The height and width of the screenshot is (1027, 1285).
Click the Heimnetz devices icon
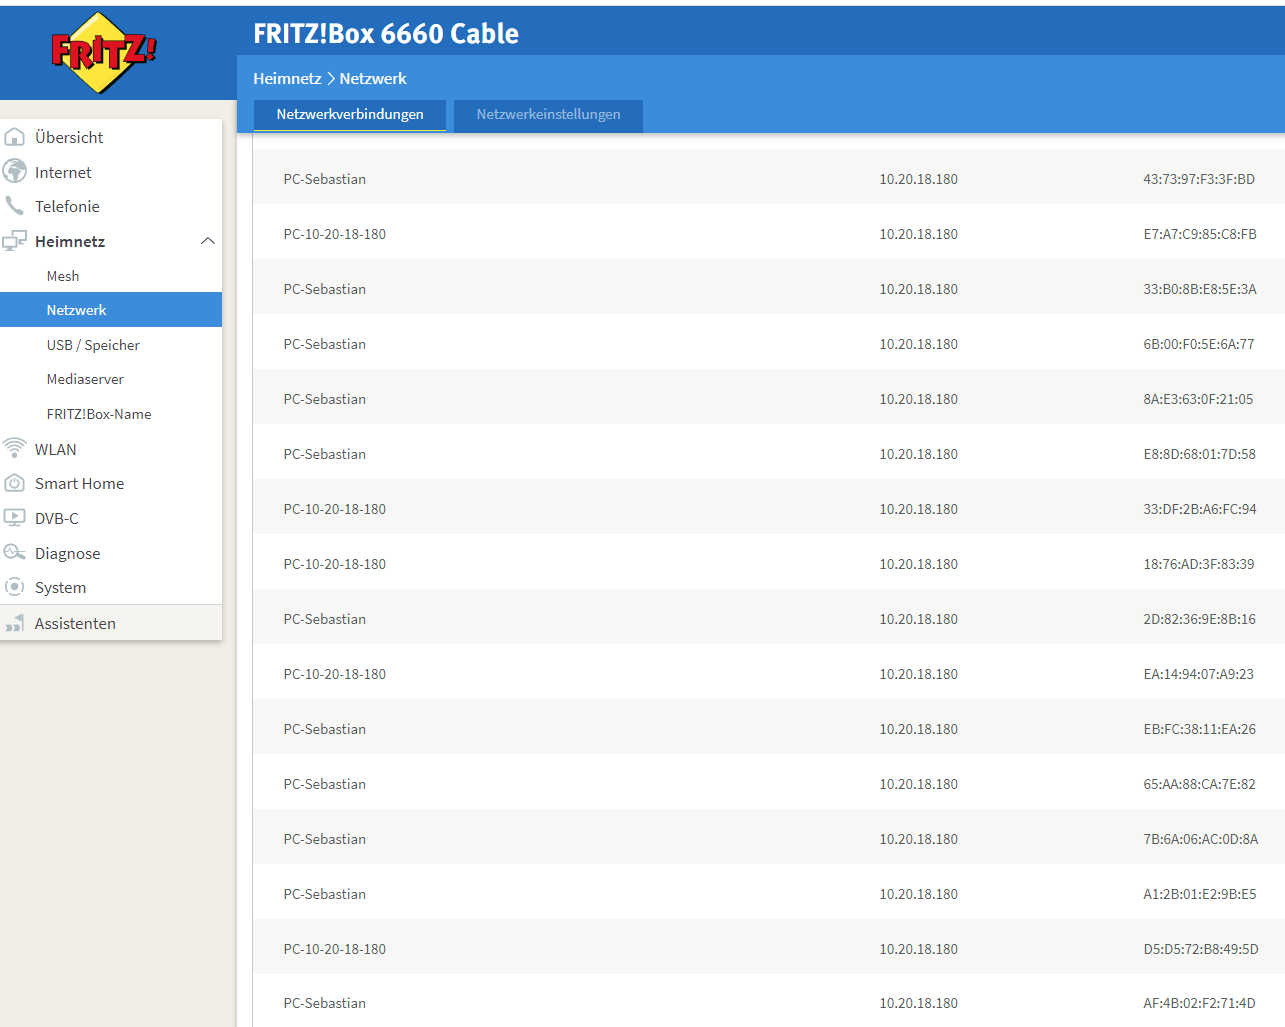coord(15,241)
